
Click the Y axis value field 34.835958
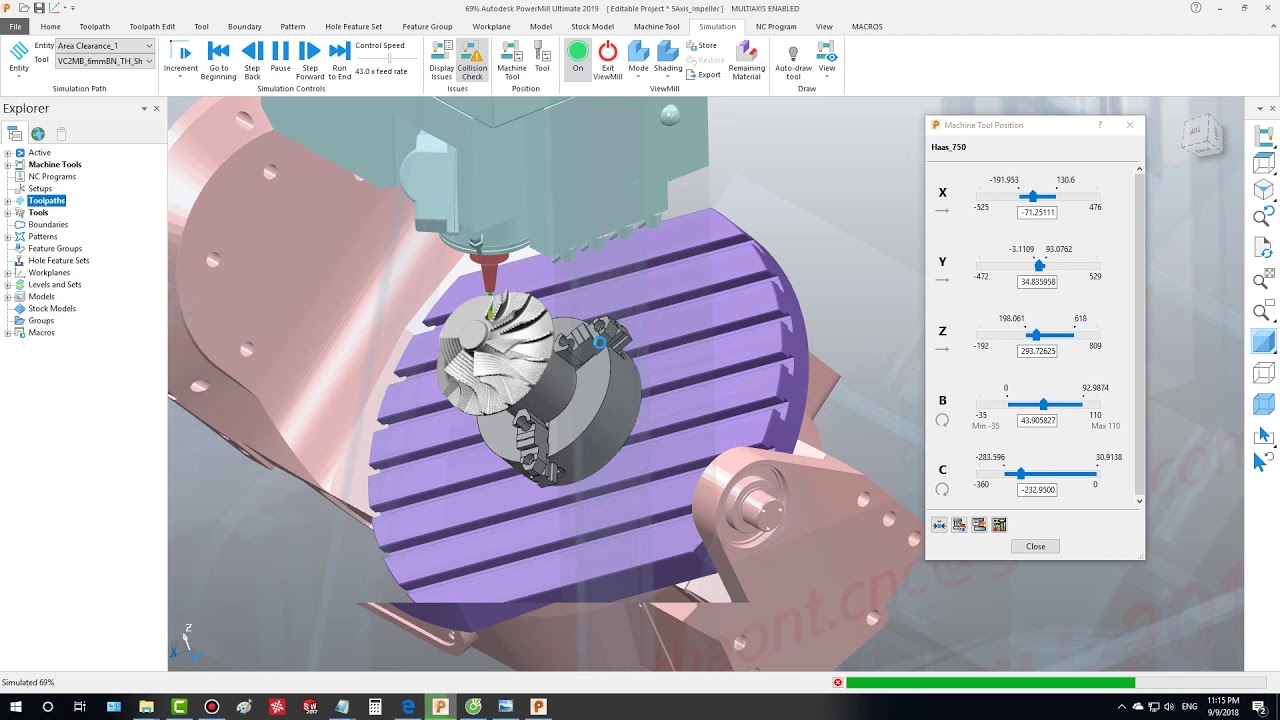pyautogui.click(x=1037, y=282)
